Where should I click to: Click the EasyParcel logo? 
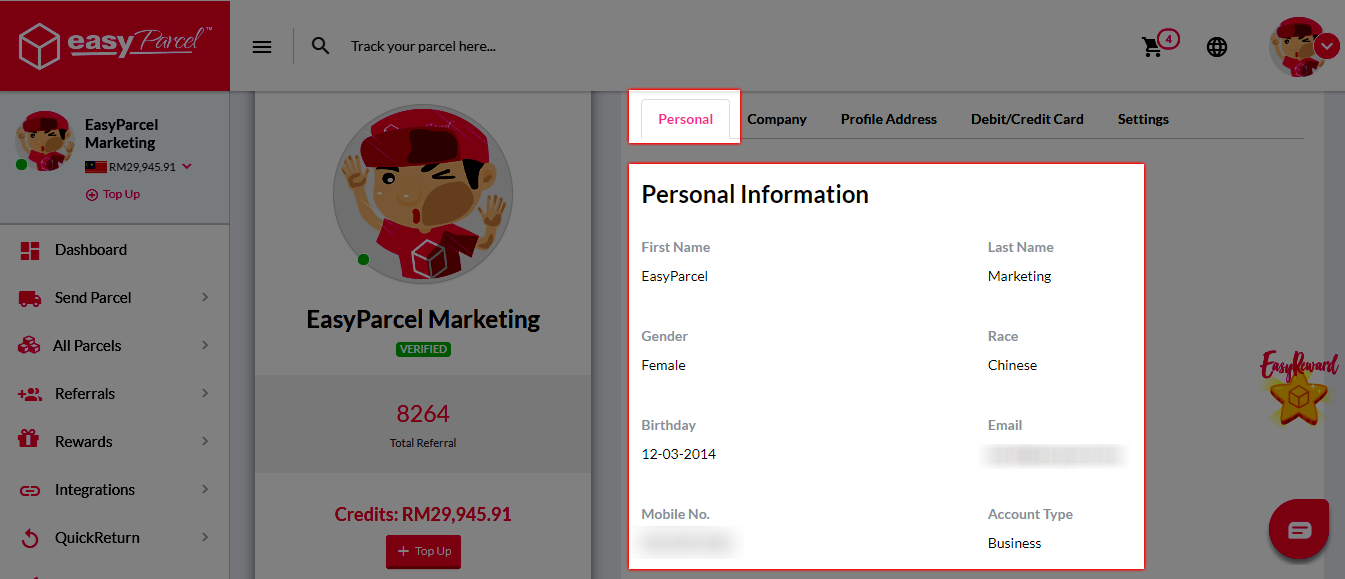click(x=115, y=46)
